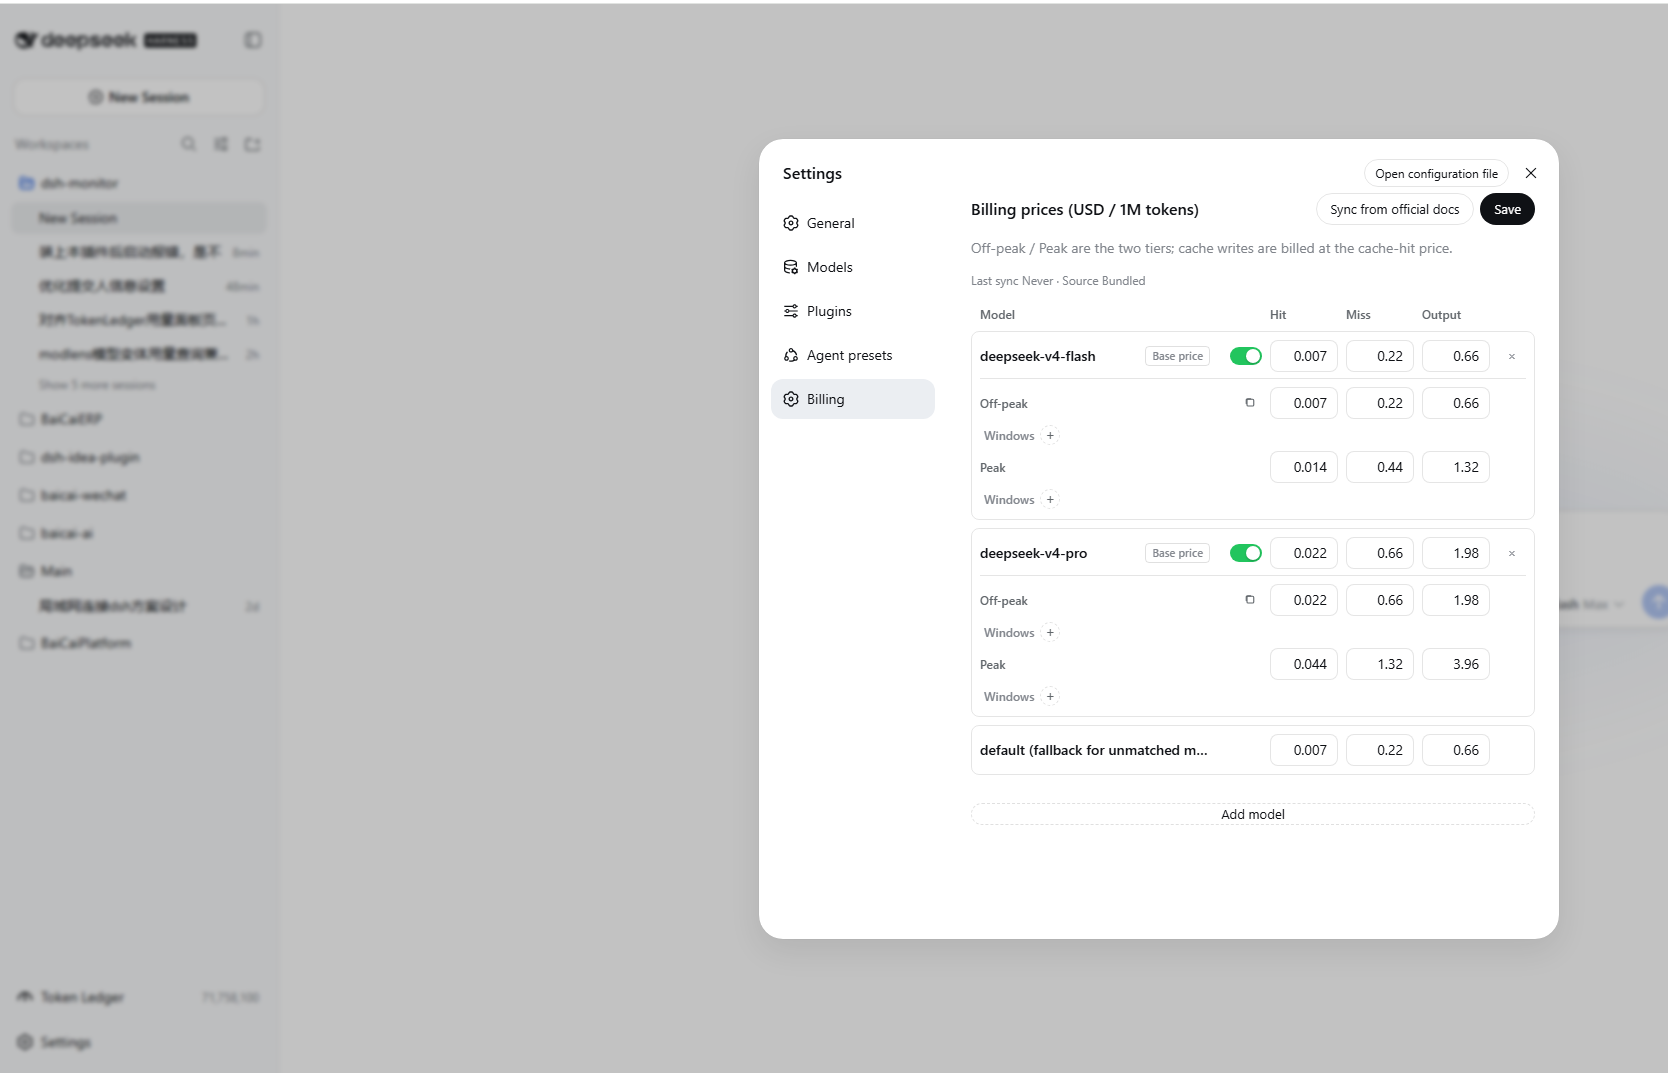Edit deepseek-v4-pro Off-peak Hit field

(x=1304, y=600)
